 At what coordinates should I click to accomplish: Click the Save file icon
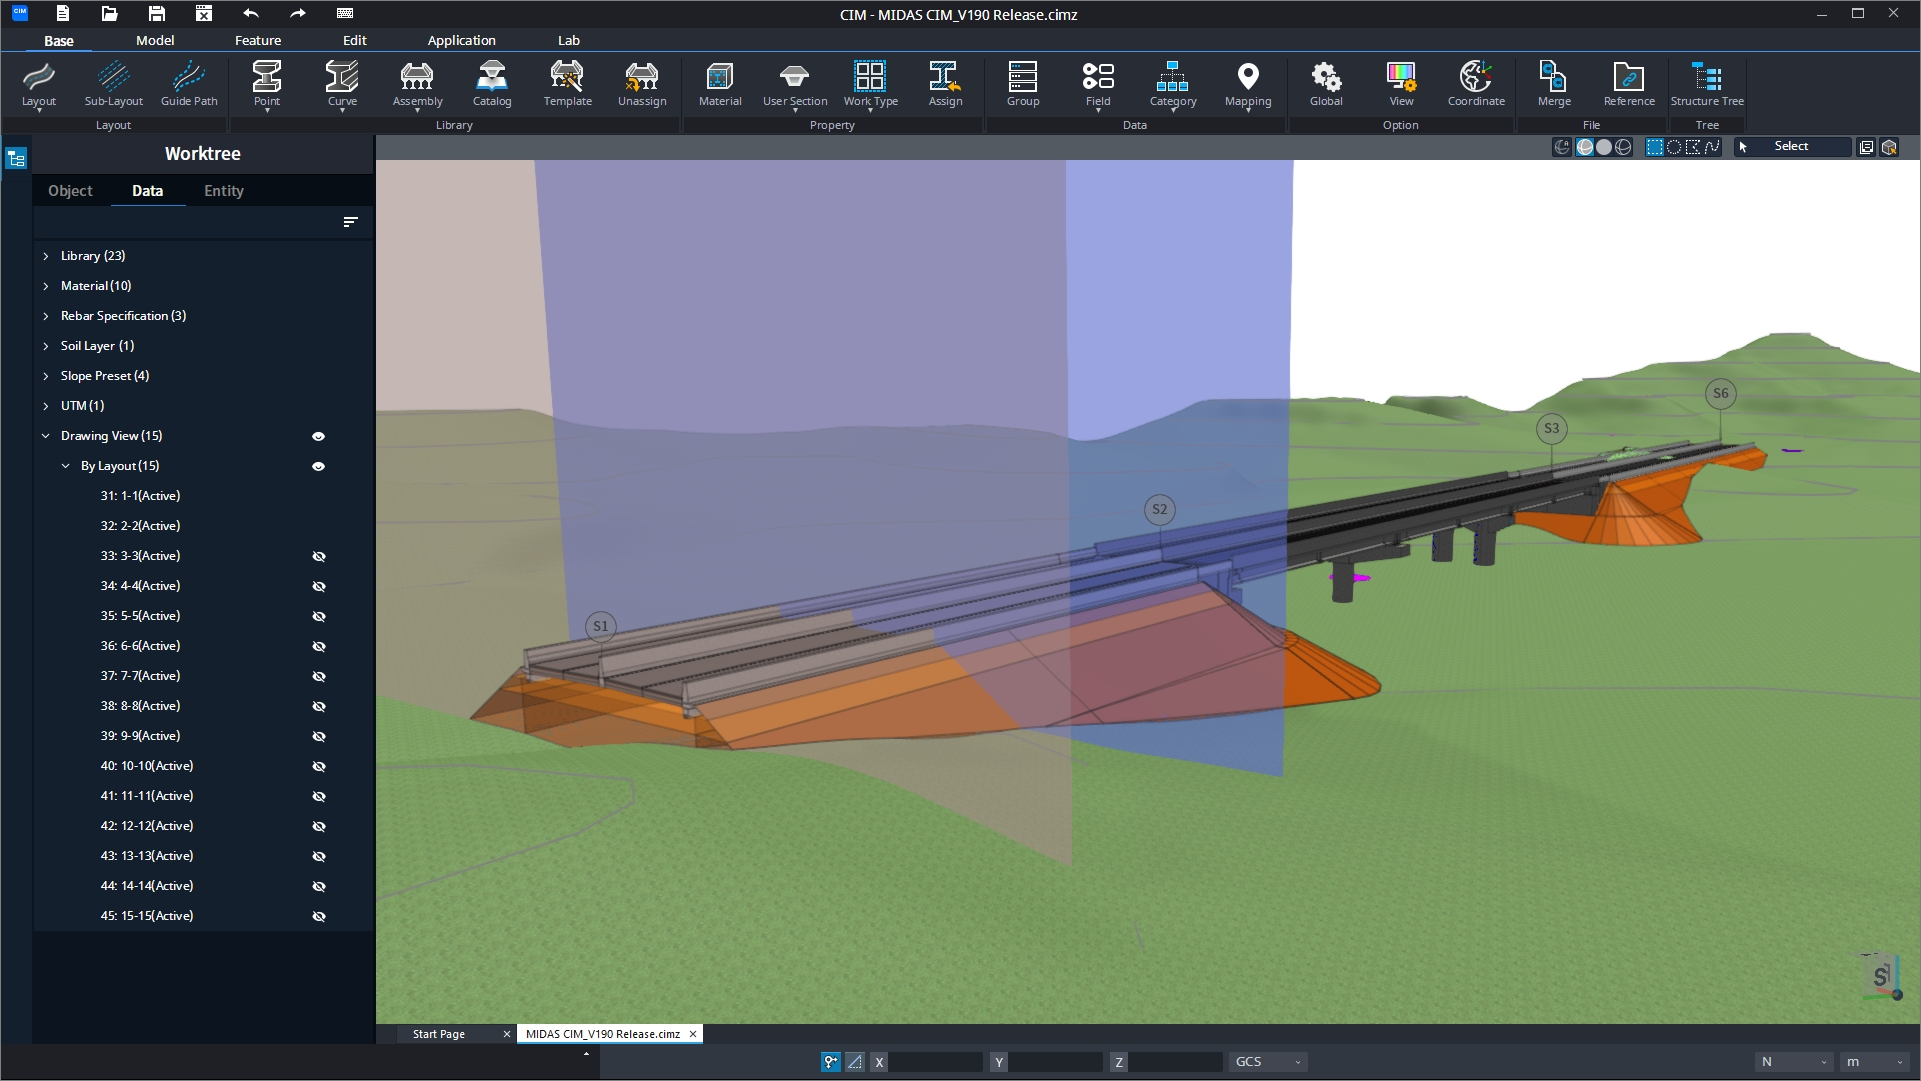coord(156,13)
